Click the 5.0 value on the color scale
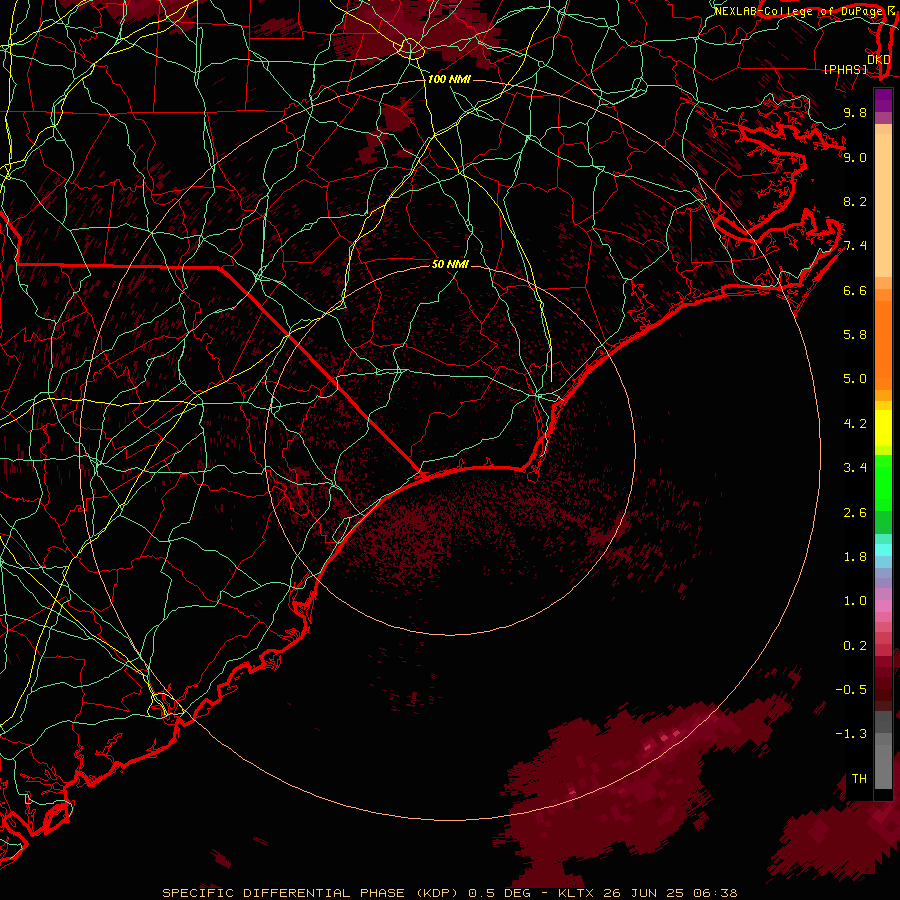 [x=855, y=379]
